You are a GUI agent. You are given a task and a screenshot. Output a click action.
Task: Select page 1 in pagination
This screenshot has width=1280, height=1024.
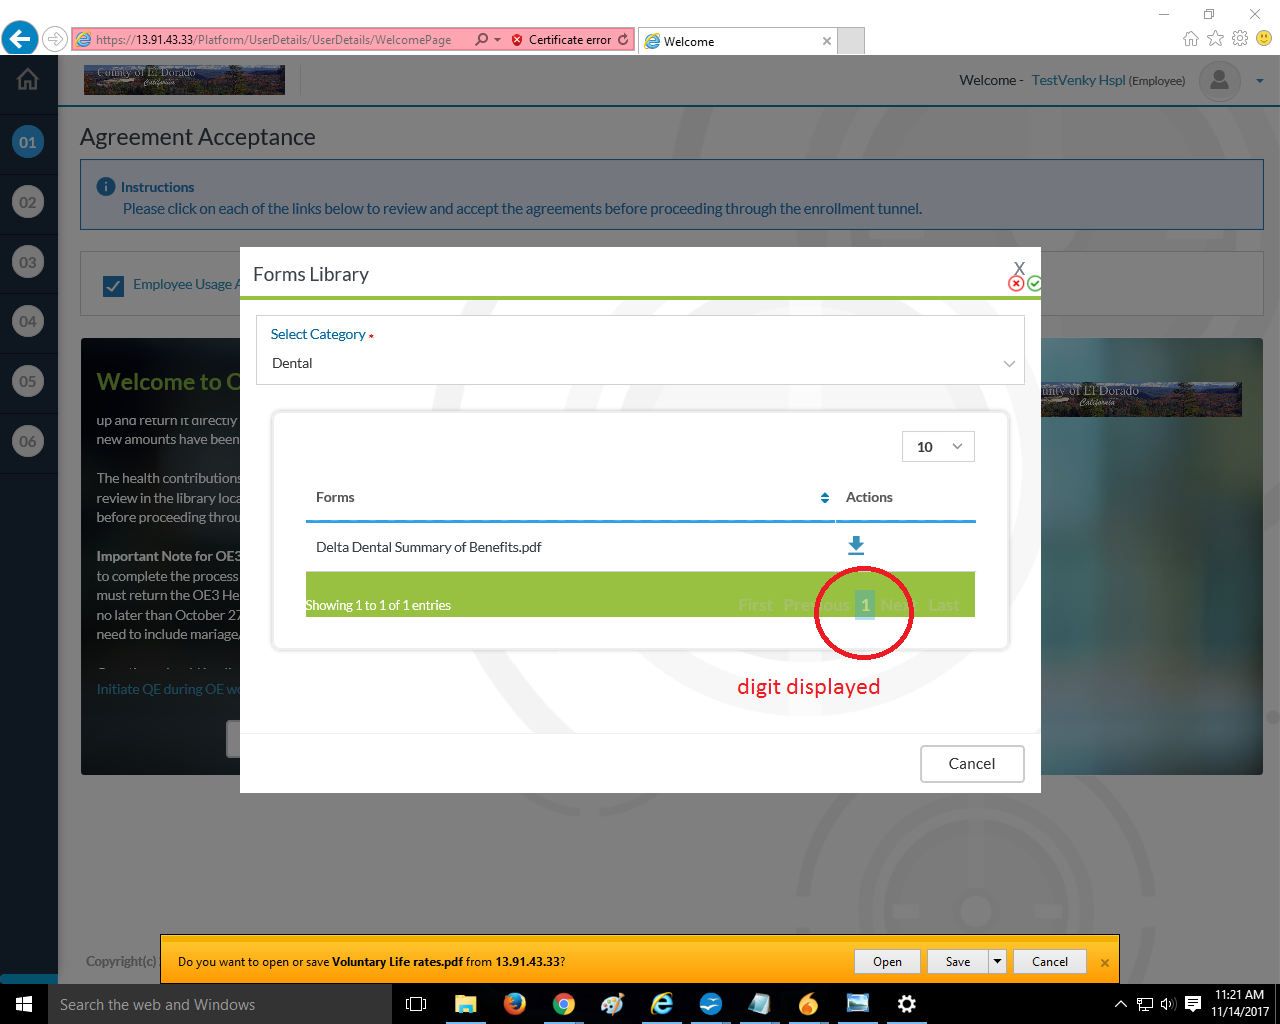point(865,605)
